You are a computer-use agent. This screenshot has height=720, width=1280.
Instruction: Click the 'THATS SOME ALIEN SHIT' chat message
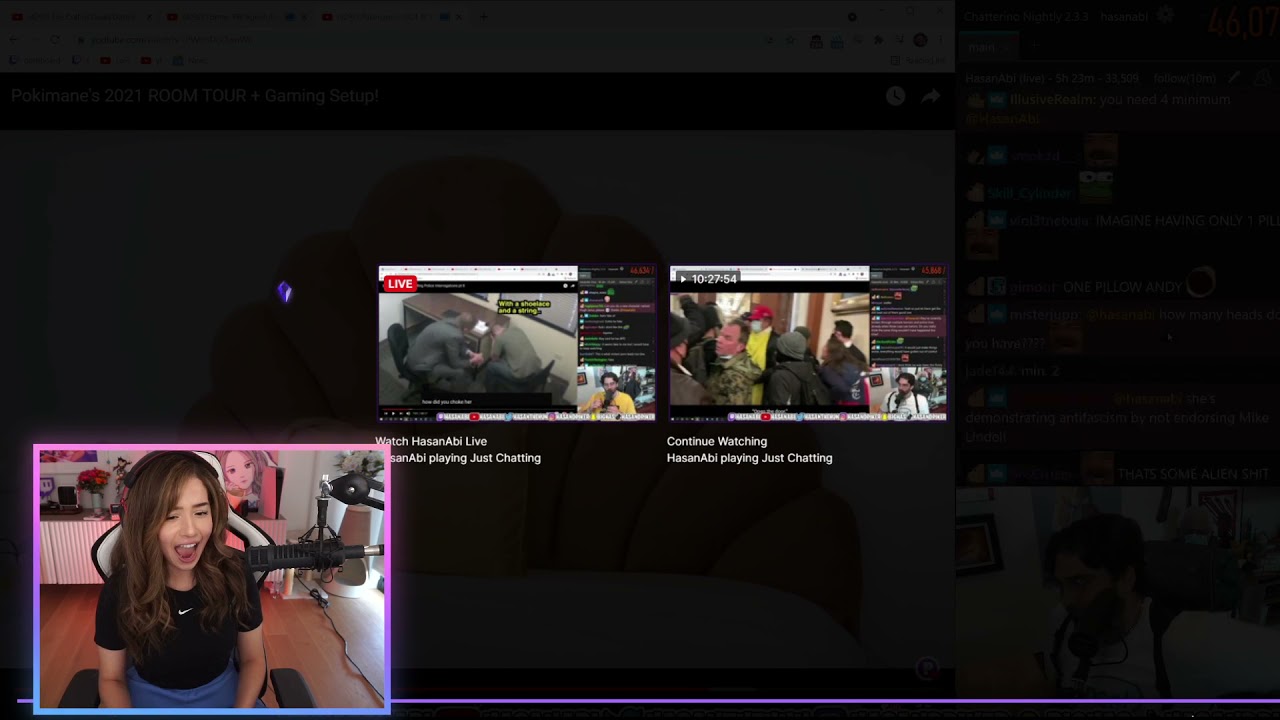(1192, 474)
